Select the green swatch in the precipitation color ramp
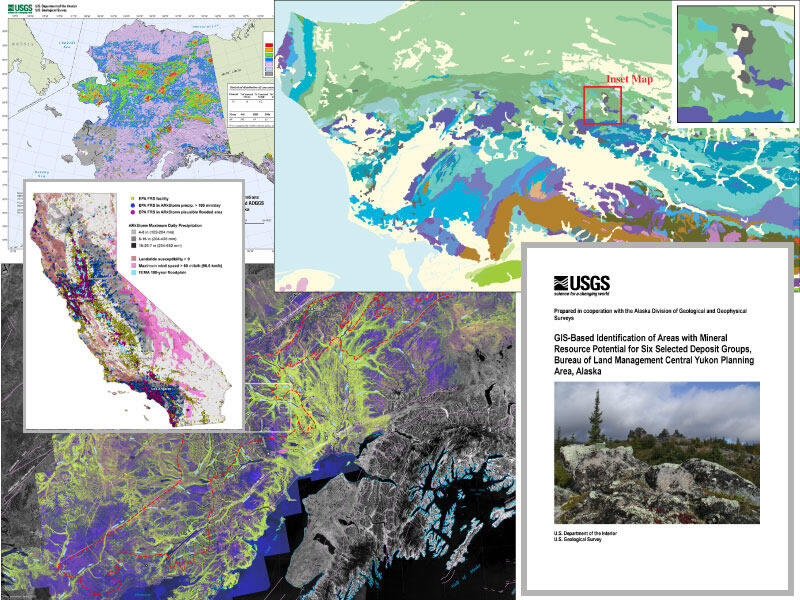Screen dimensions: 800x600 (x=267, y=54)
